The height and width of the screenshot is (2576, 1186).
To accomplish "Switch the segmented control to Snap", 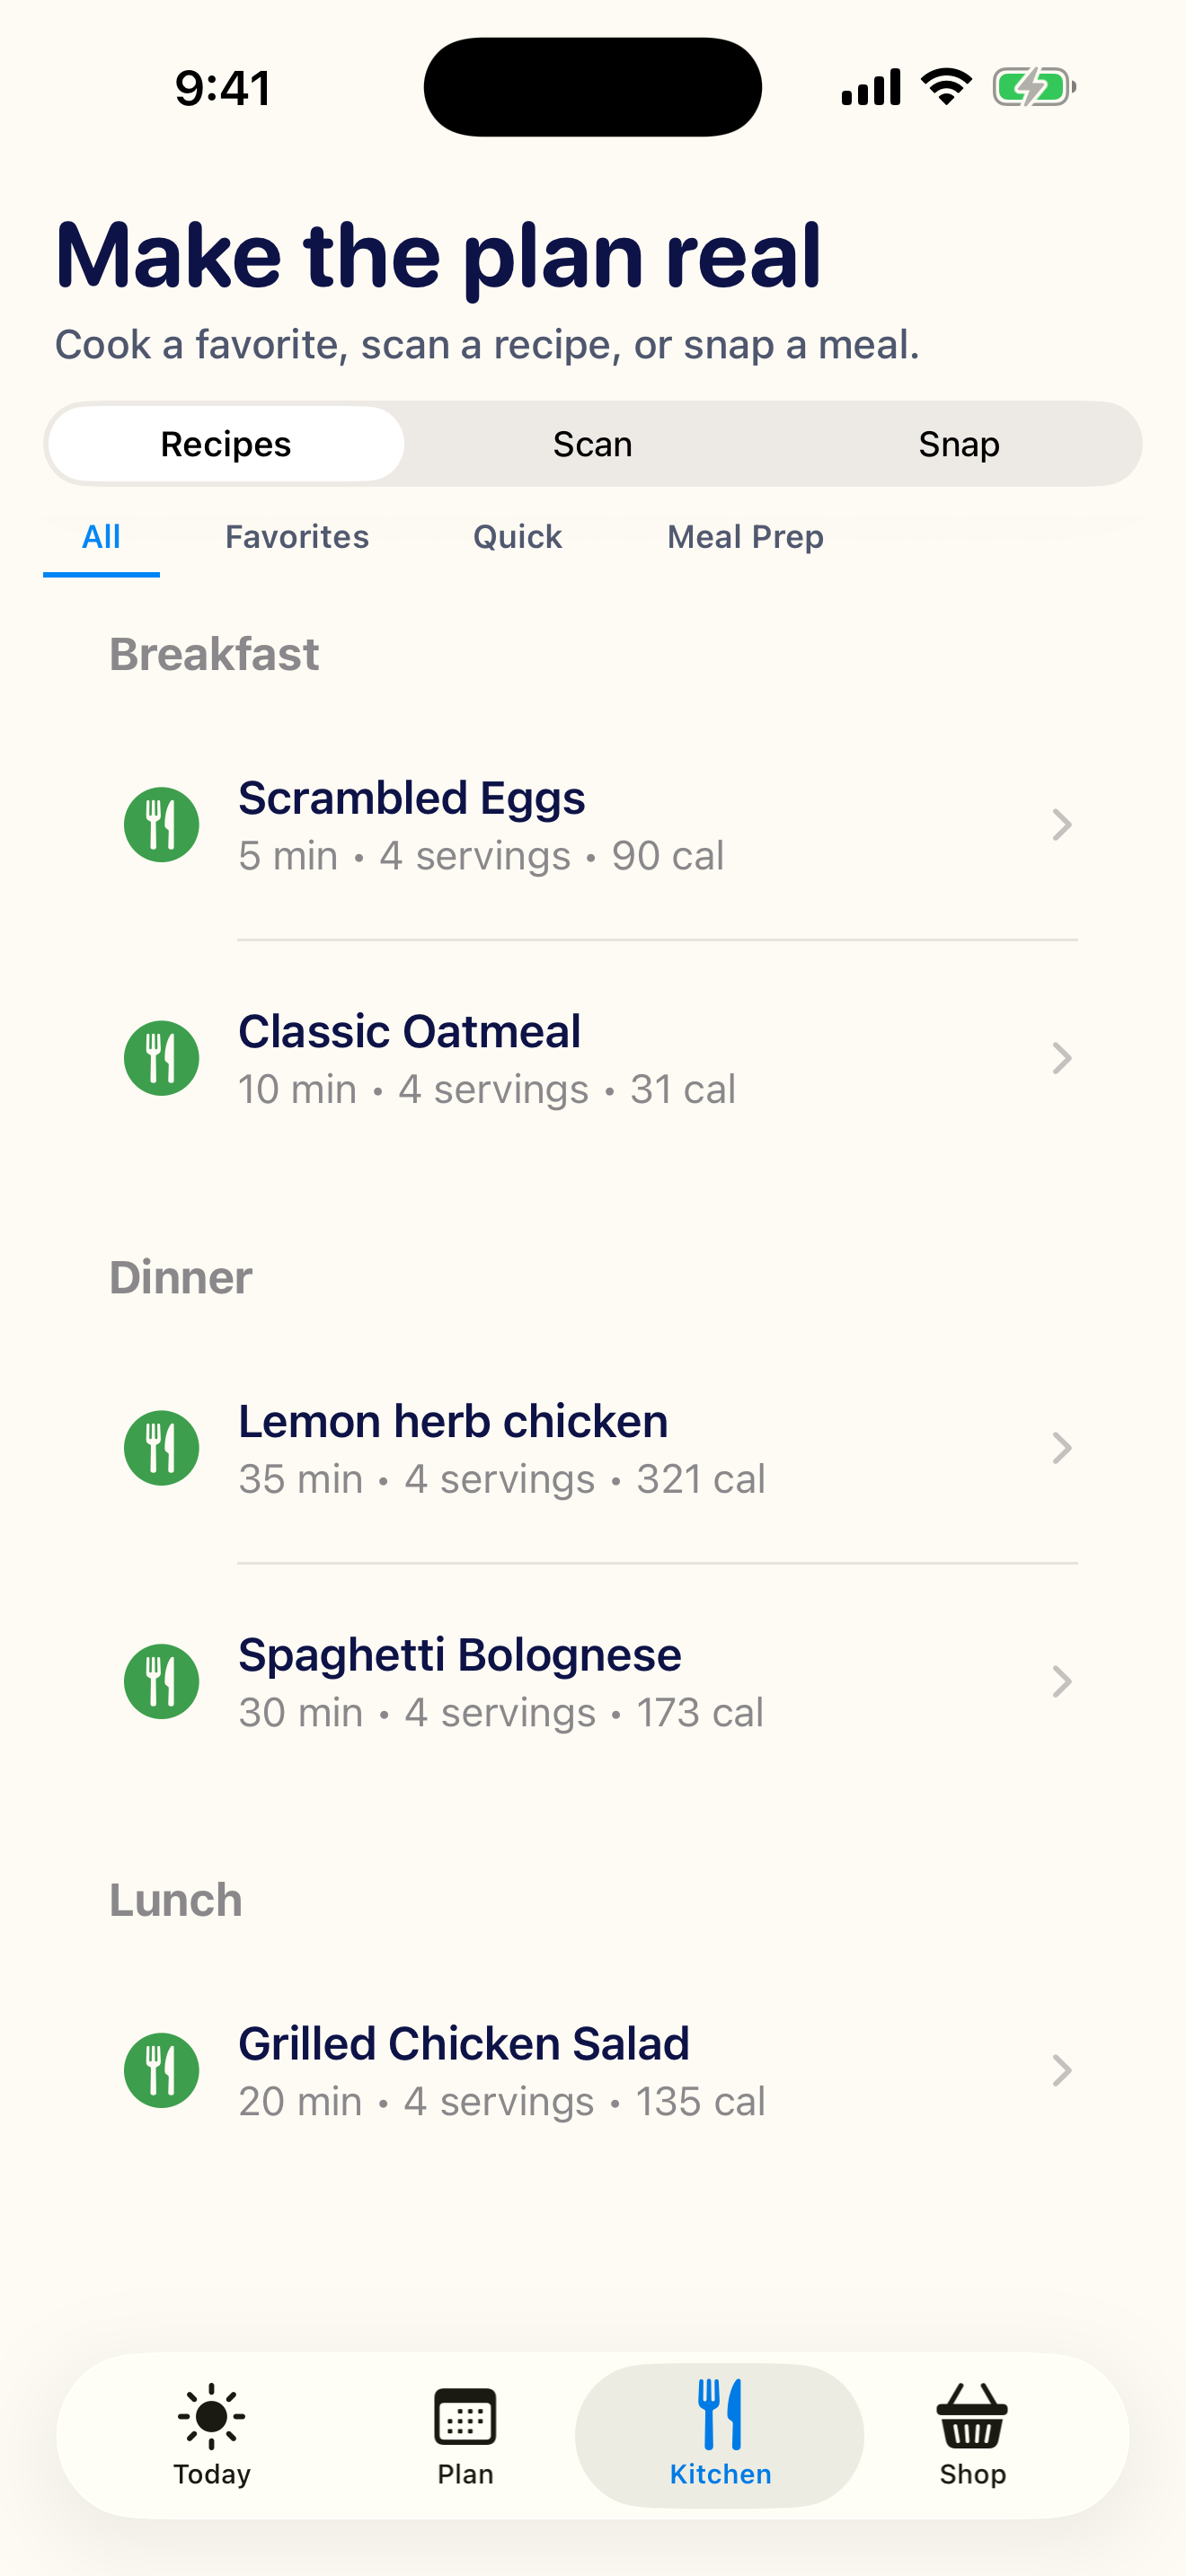I will coord(958,444).
